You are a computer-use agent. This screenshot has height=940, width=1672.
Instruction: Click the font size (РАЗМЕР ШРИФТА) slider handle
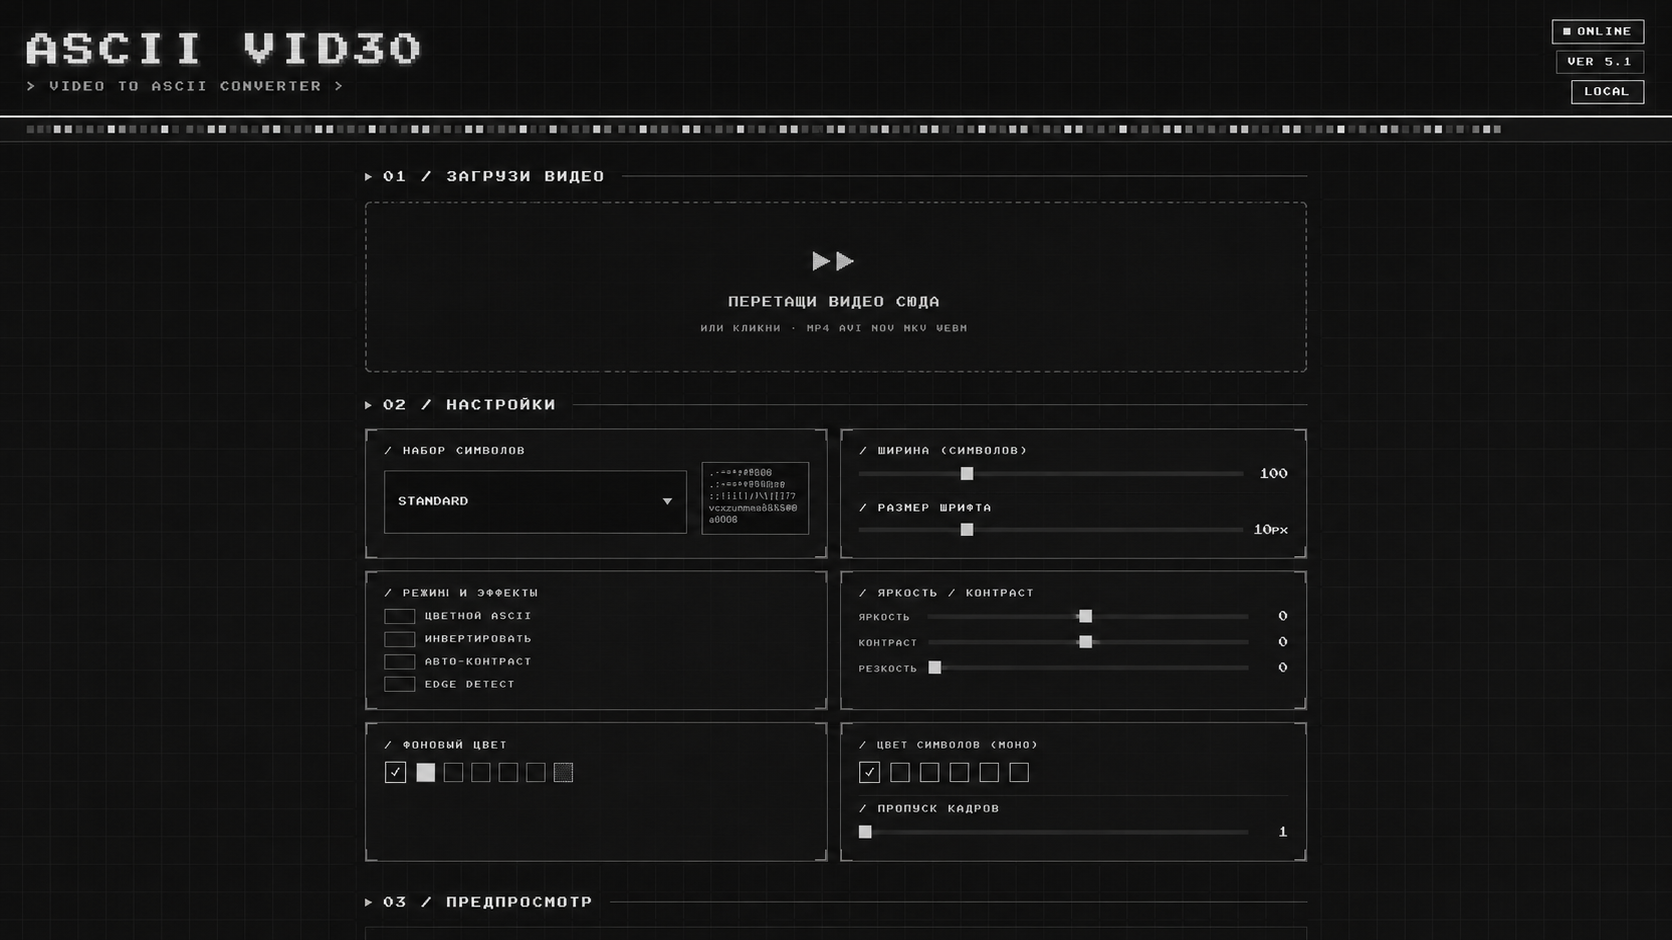pyautogui.click(x=967, y=529)
